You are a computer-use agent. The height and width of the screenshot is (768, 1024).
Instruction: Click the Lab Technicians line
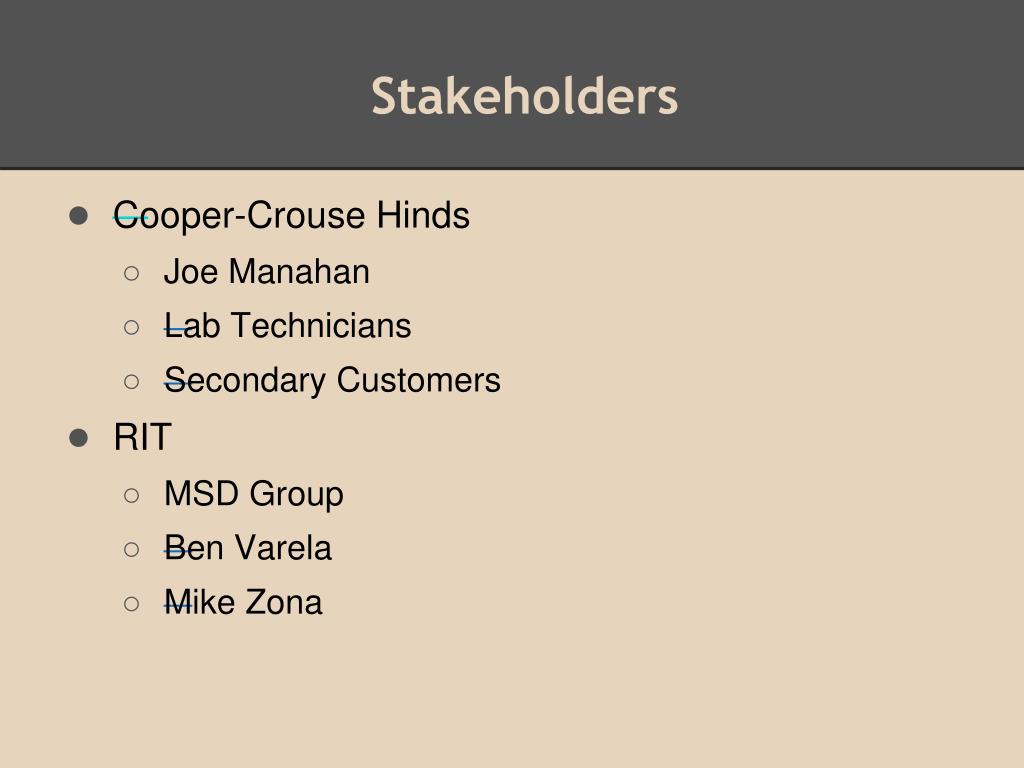[x=287, y=326]
